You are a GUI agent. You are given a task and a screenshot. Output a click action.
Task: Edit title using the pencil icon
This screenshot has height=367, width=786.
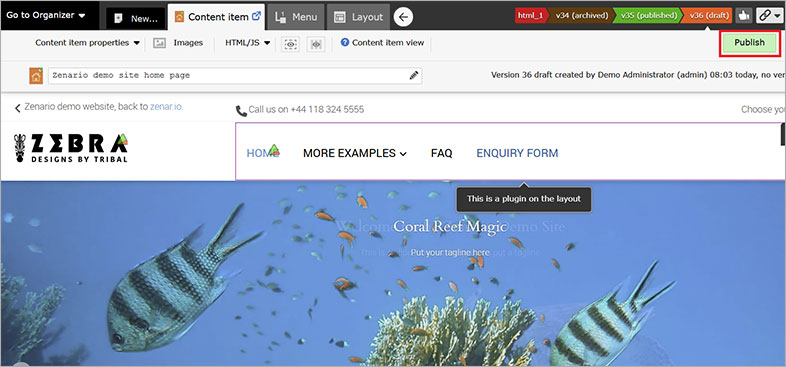point(414,76)
